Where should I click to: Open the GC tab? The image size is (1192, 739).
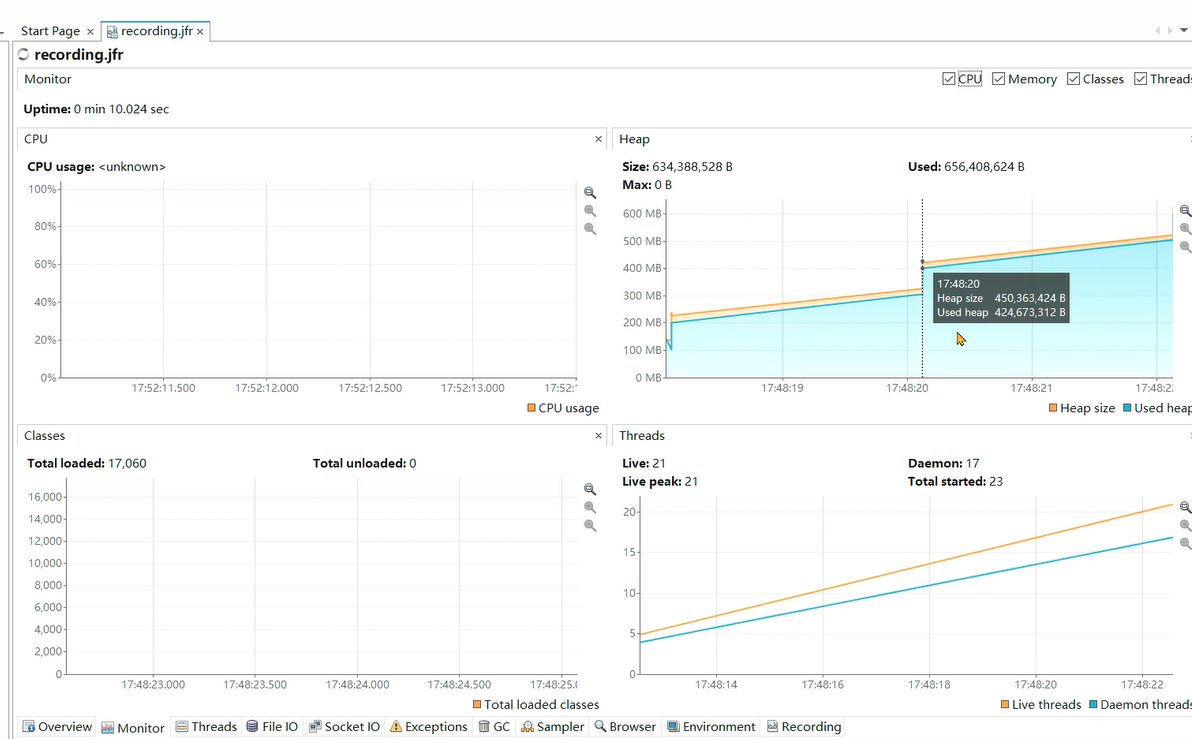[494, 727]
